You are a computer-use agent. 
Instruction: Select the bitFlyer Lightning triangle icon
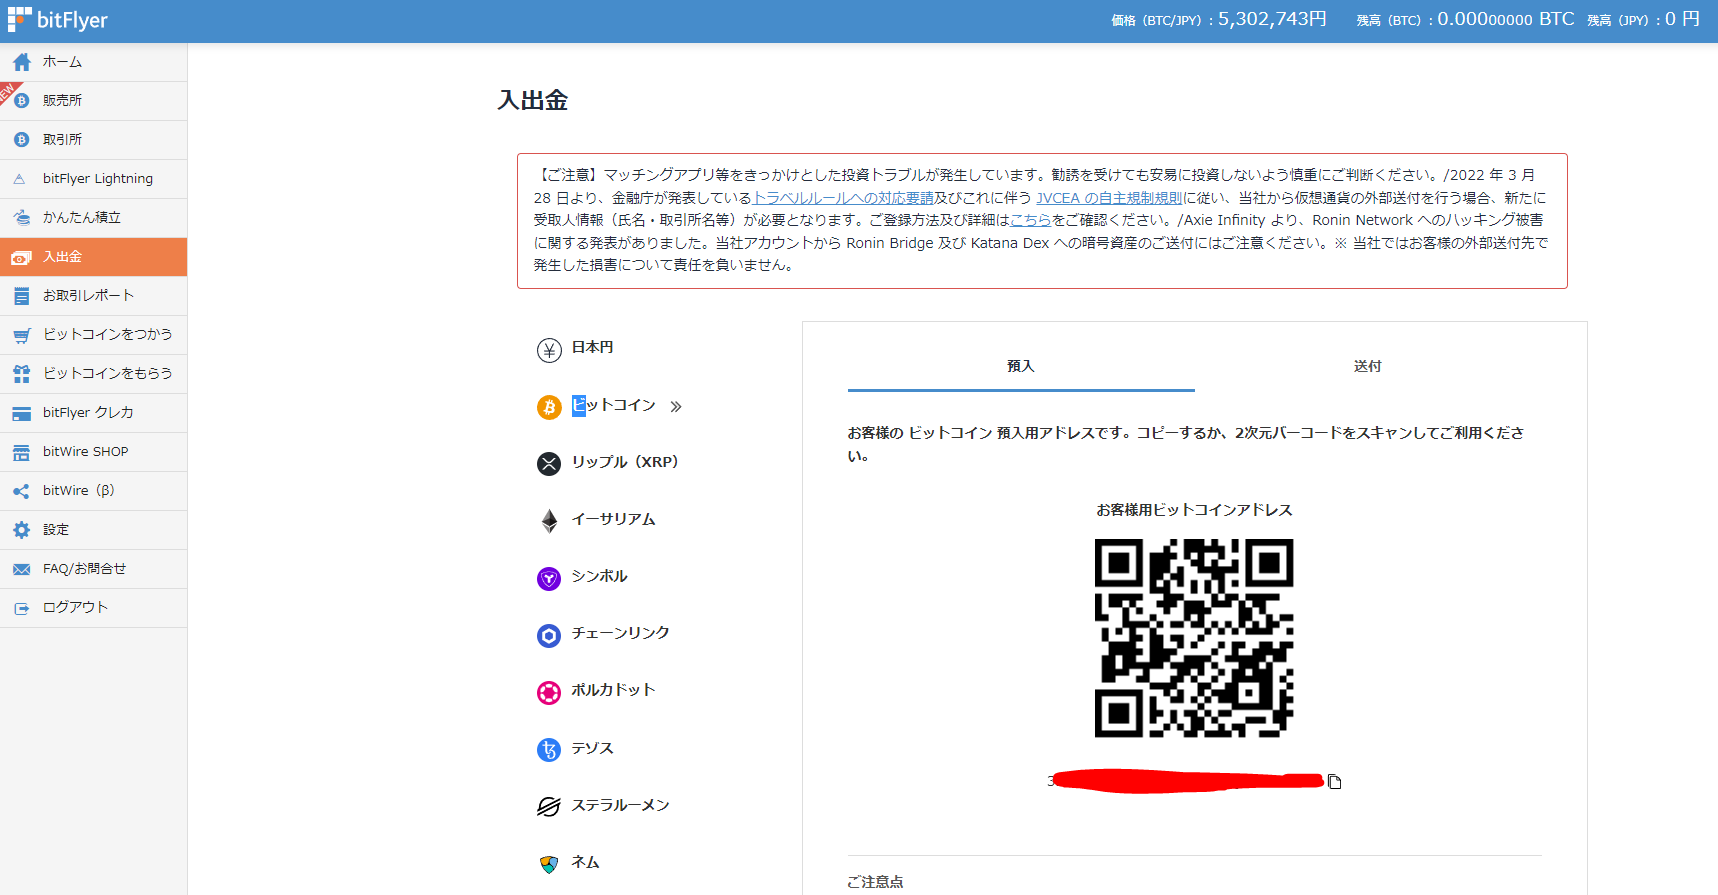20,179
